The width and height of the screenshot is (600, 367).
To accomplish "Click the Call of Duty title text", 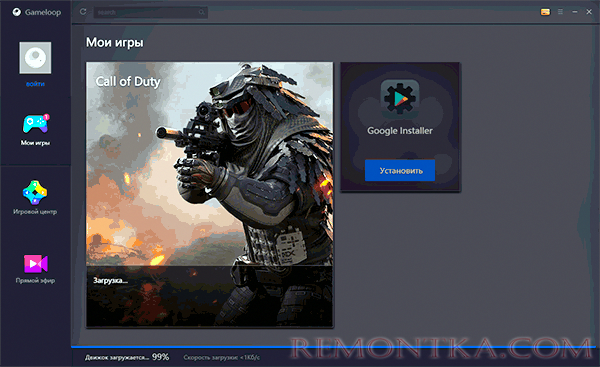I will pos(128,82).
